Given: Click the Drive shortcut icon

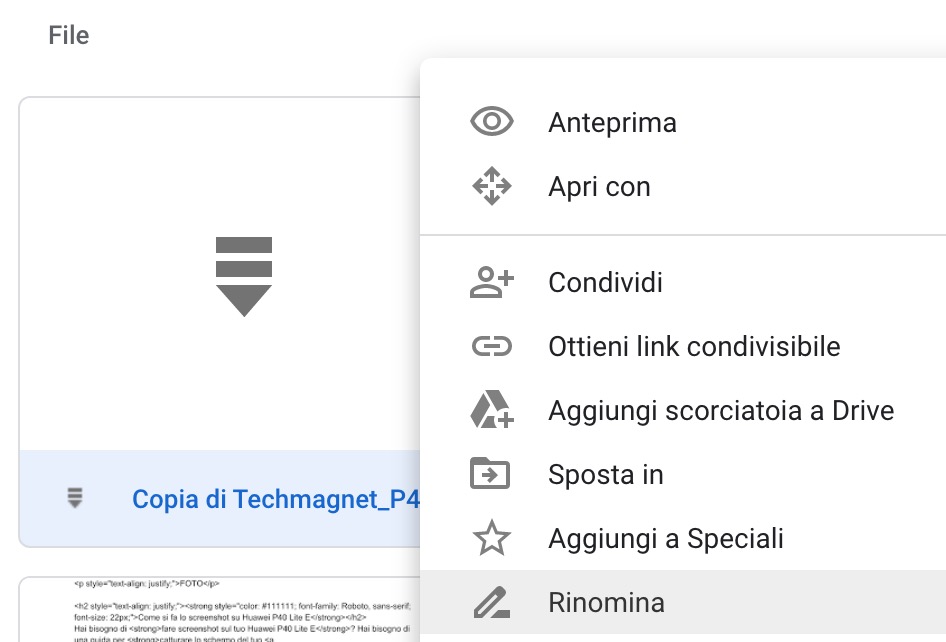Looking at the screenshot, I should pyautogui.click(x=491, y=411).
